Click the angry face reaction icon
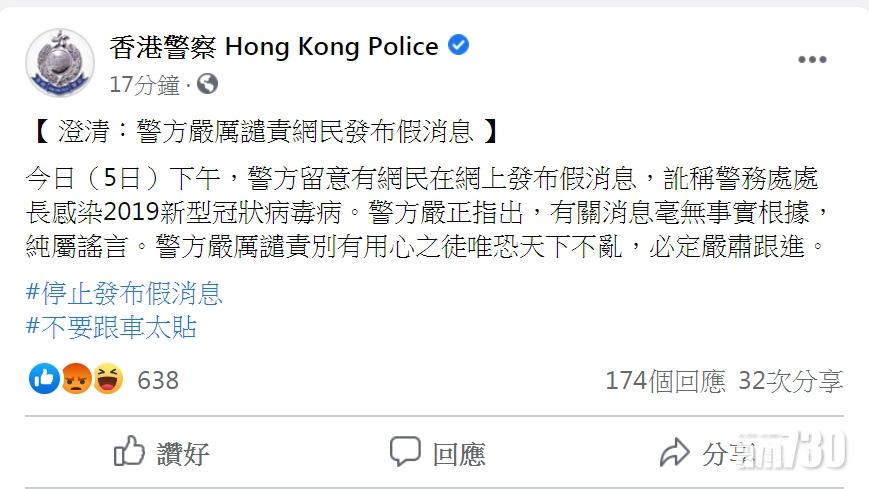The height and width of the screenshot is (489, 869). point(76,379)
